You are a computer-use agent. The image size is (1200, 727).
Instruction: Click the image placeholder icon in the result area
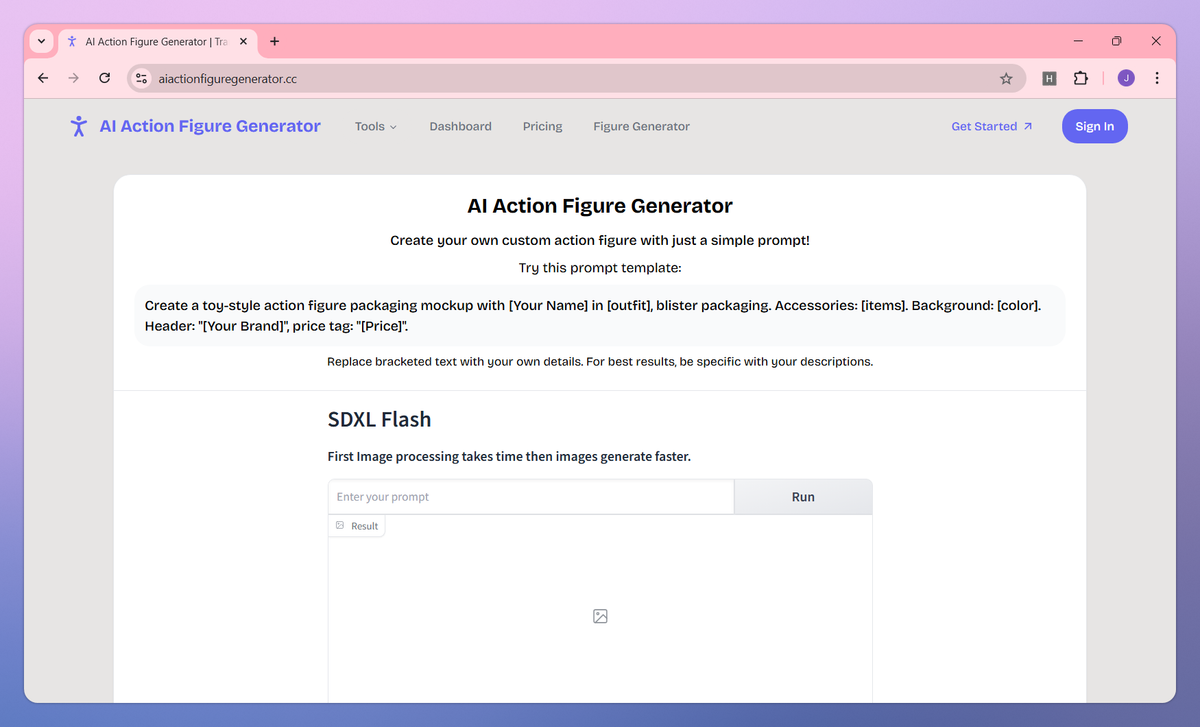click(600, 616)
